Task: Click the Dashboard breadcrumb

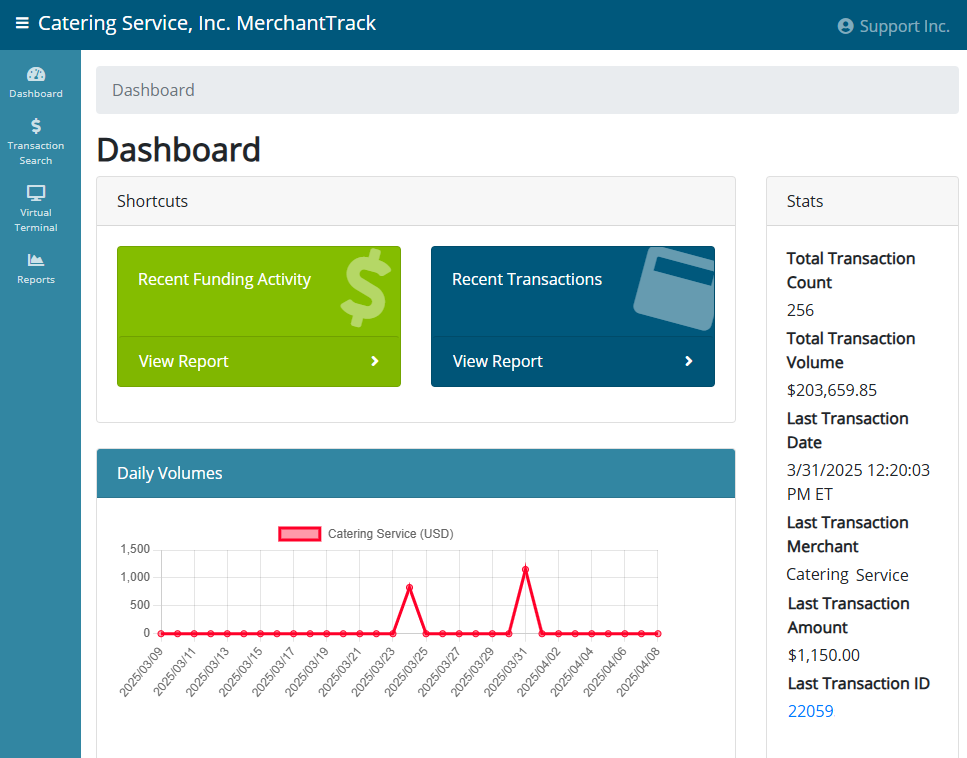Action: (153, 90)
